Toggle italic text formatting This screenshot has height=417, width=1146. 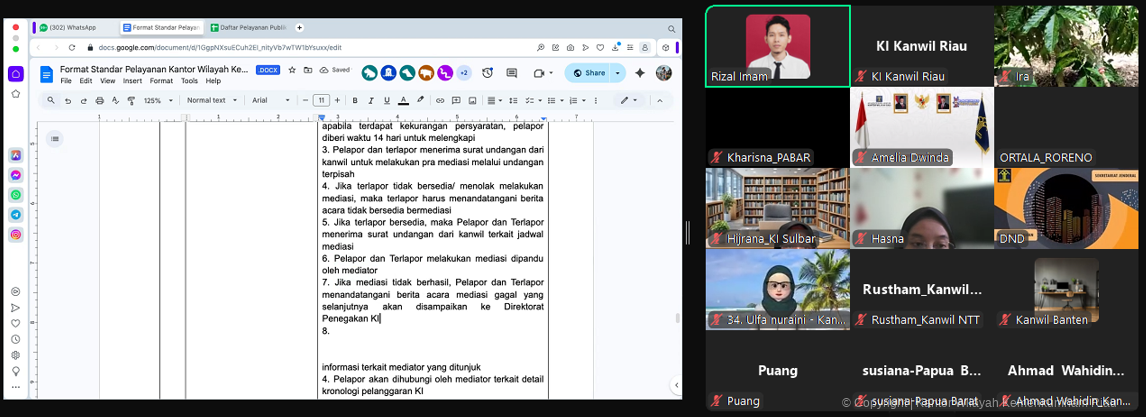coord(370,100)
